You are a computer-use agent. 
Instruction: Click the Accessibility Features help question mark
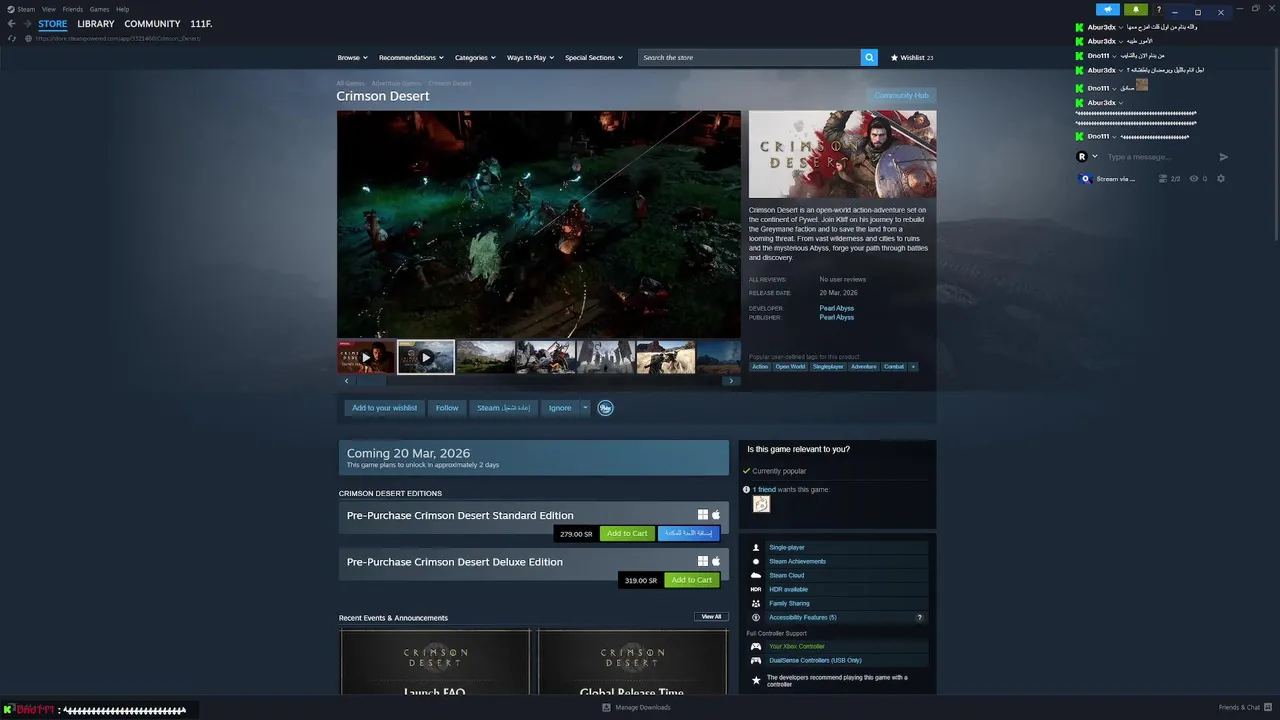click(919, 617)
